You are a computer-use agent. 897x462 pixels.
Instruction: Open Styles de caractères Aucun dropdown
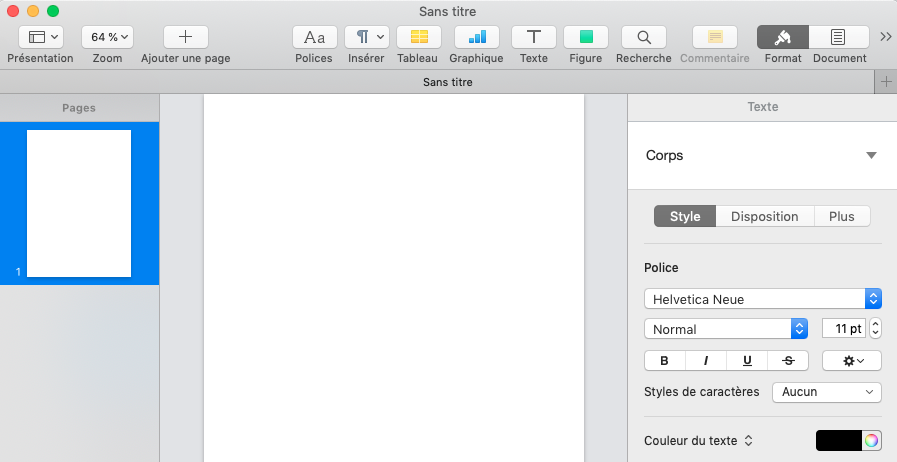click(x=826, y=392)
